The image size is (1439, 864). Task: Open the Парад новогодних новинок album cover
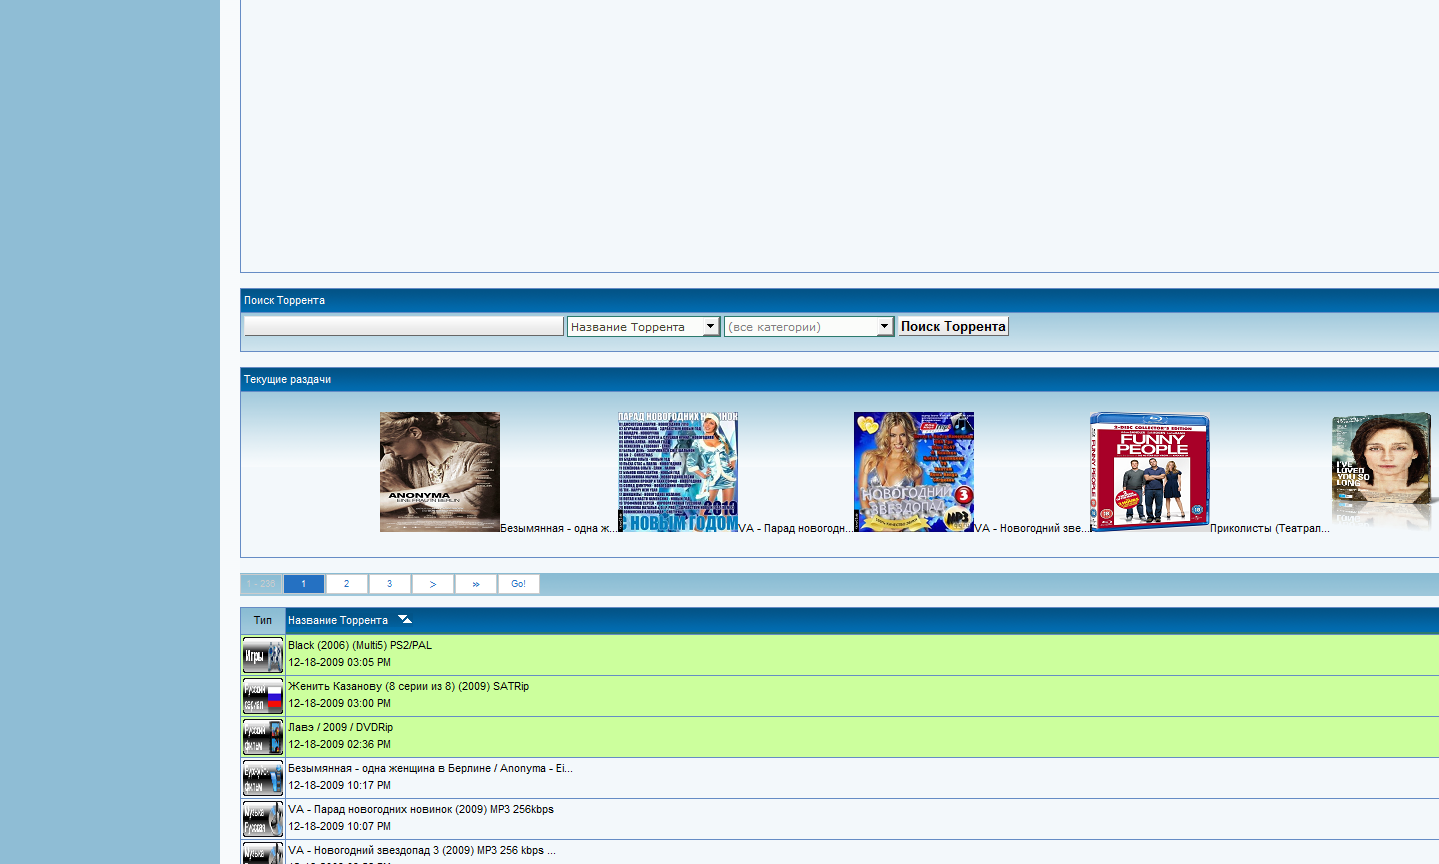click(678, 472)
